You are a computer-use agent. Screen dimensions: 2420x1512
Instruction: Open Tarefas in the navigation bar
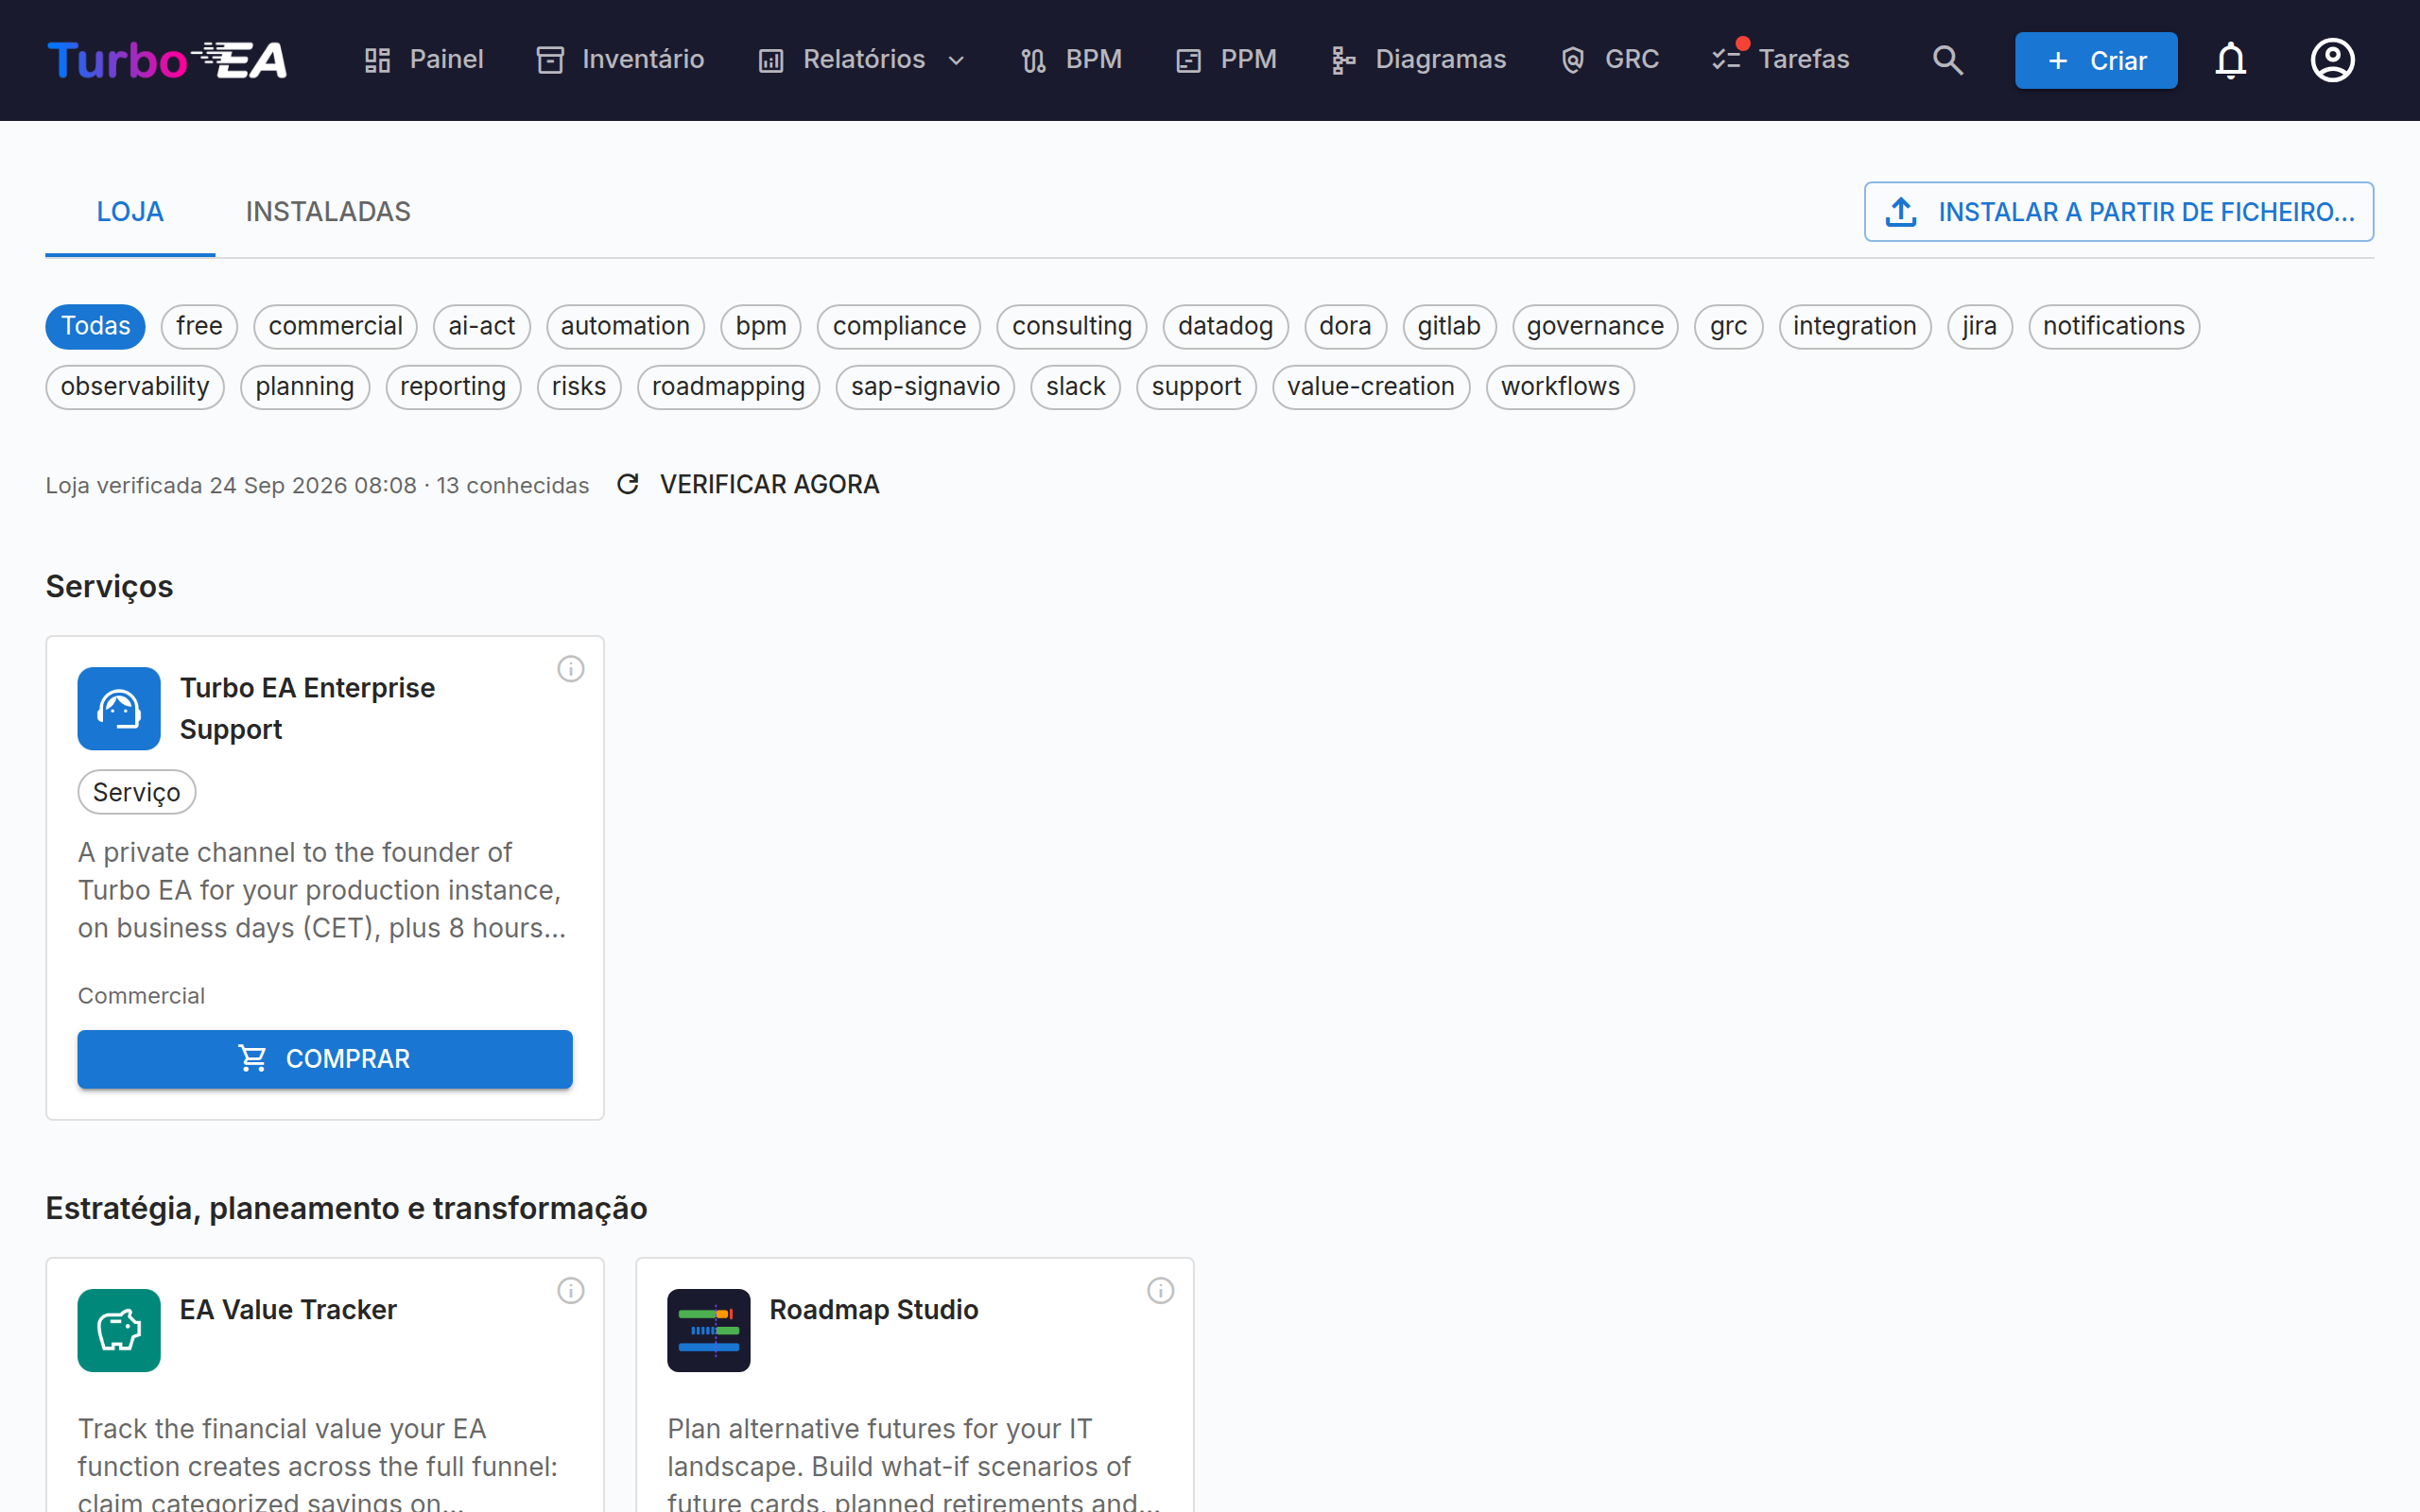[1780, 60]
